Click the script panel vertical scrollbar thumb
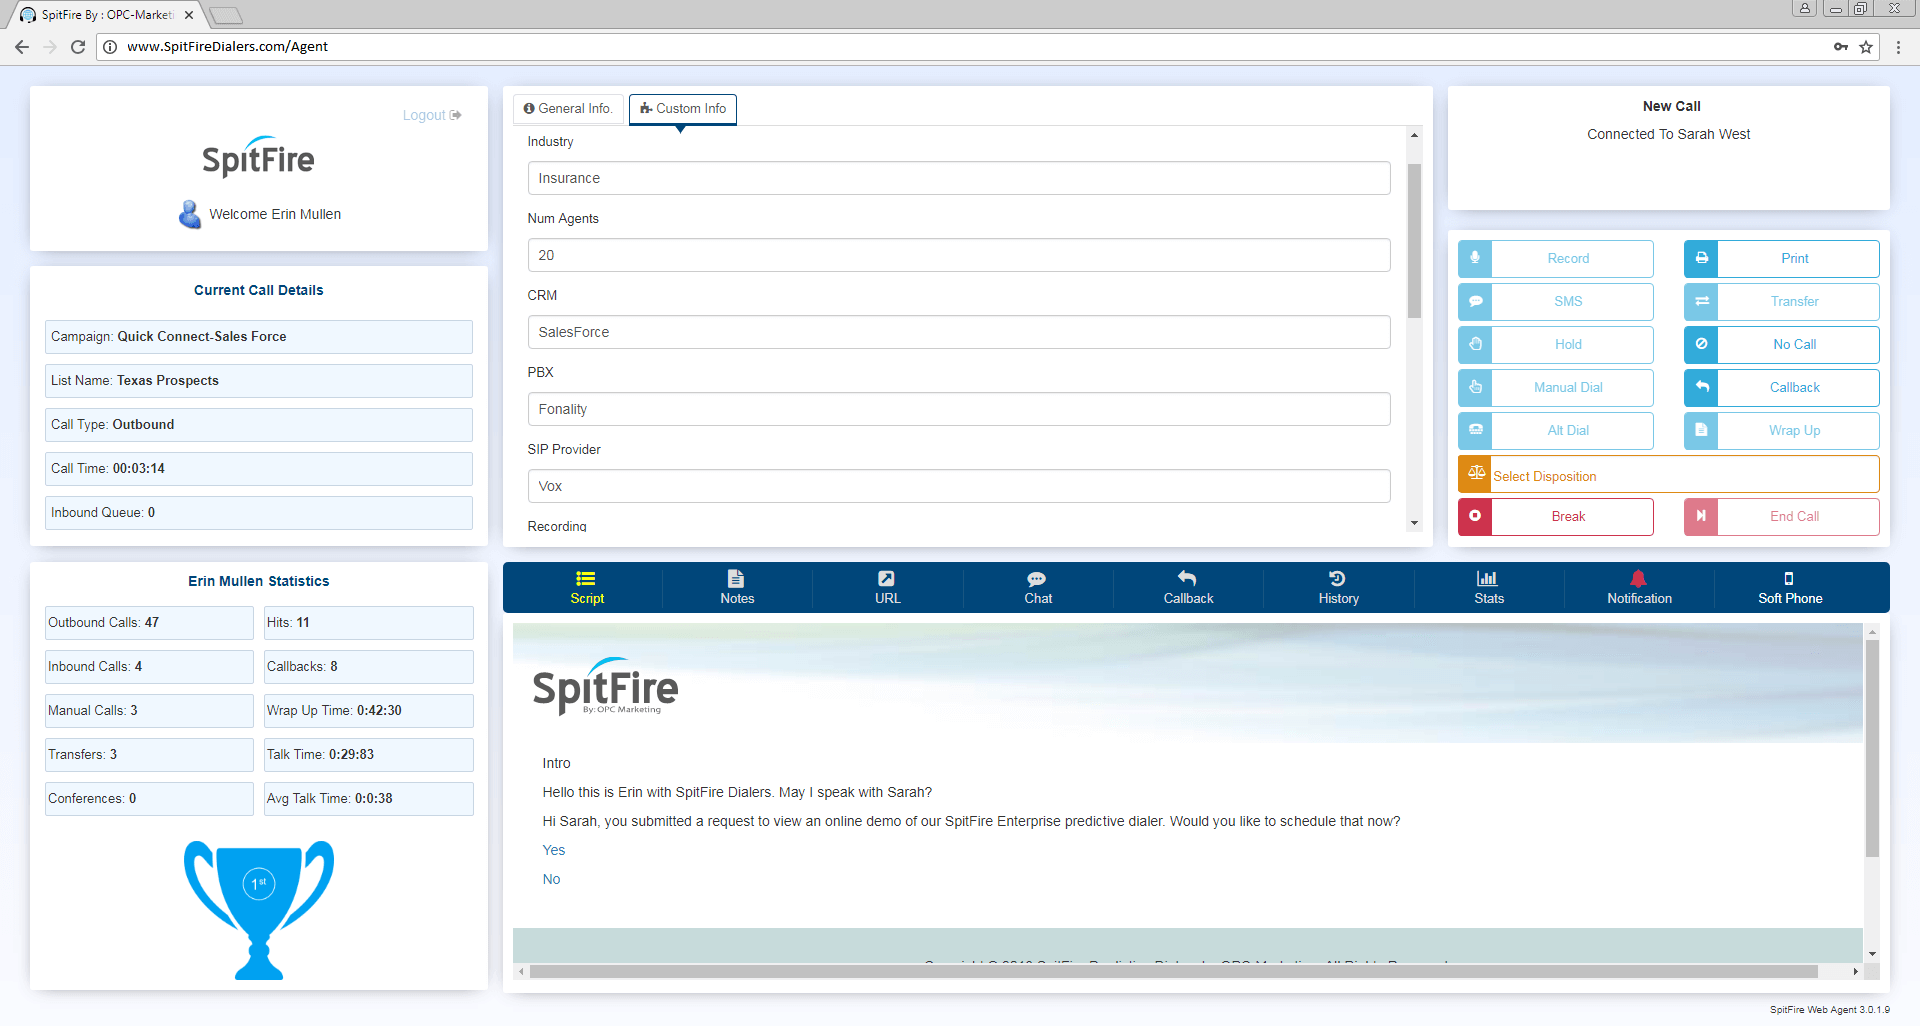The height and width of the screenshot is (1026, 1920). tap(1872, 748)
